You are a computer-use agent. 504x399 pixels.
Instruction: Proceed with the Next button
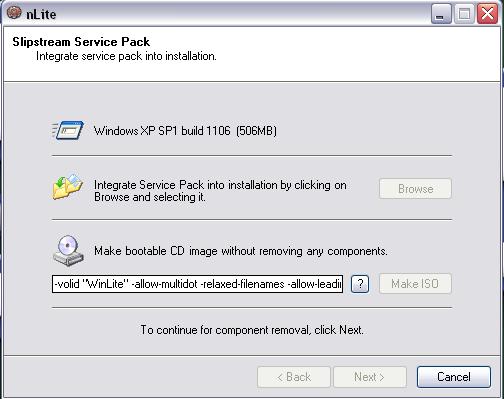370,377
